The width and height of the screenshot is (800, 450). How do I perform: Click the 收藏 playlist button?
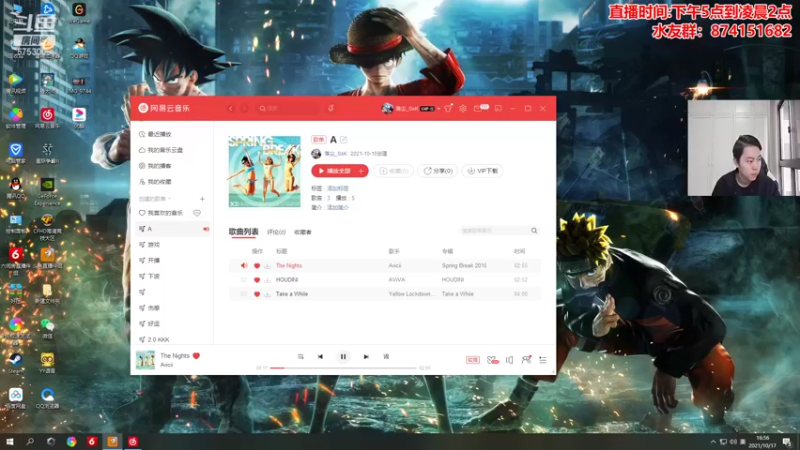tap(393, 171)
